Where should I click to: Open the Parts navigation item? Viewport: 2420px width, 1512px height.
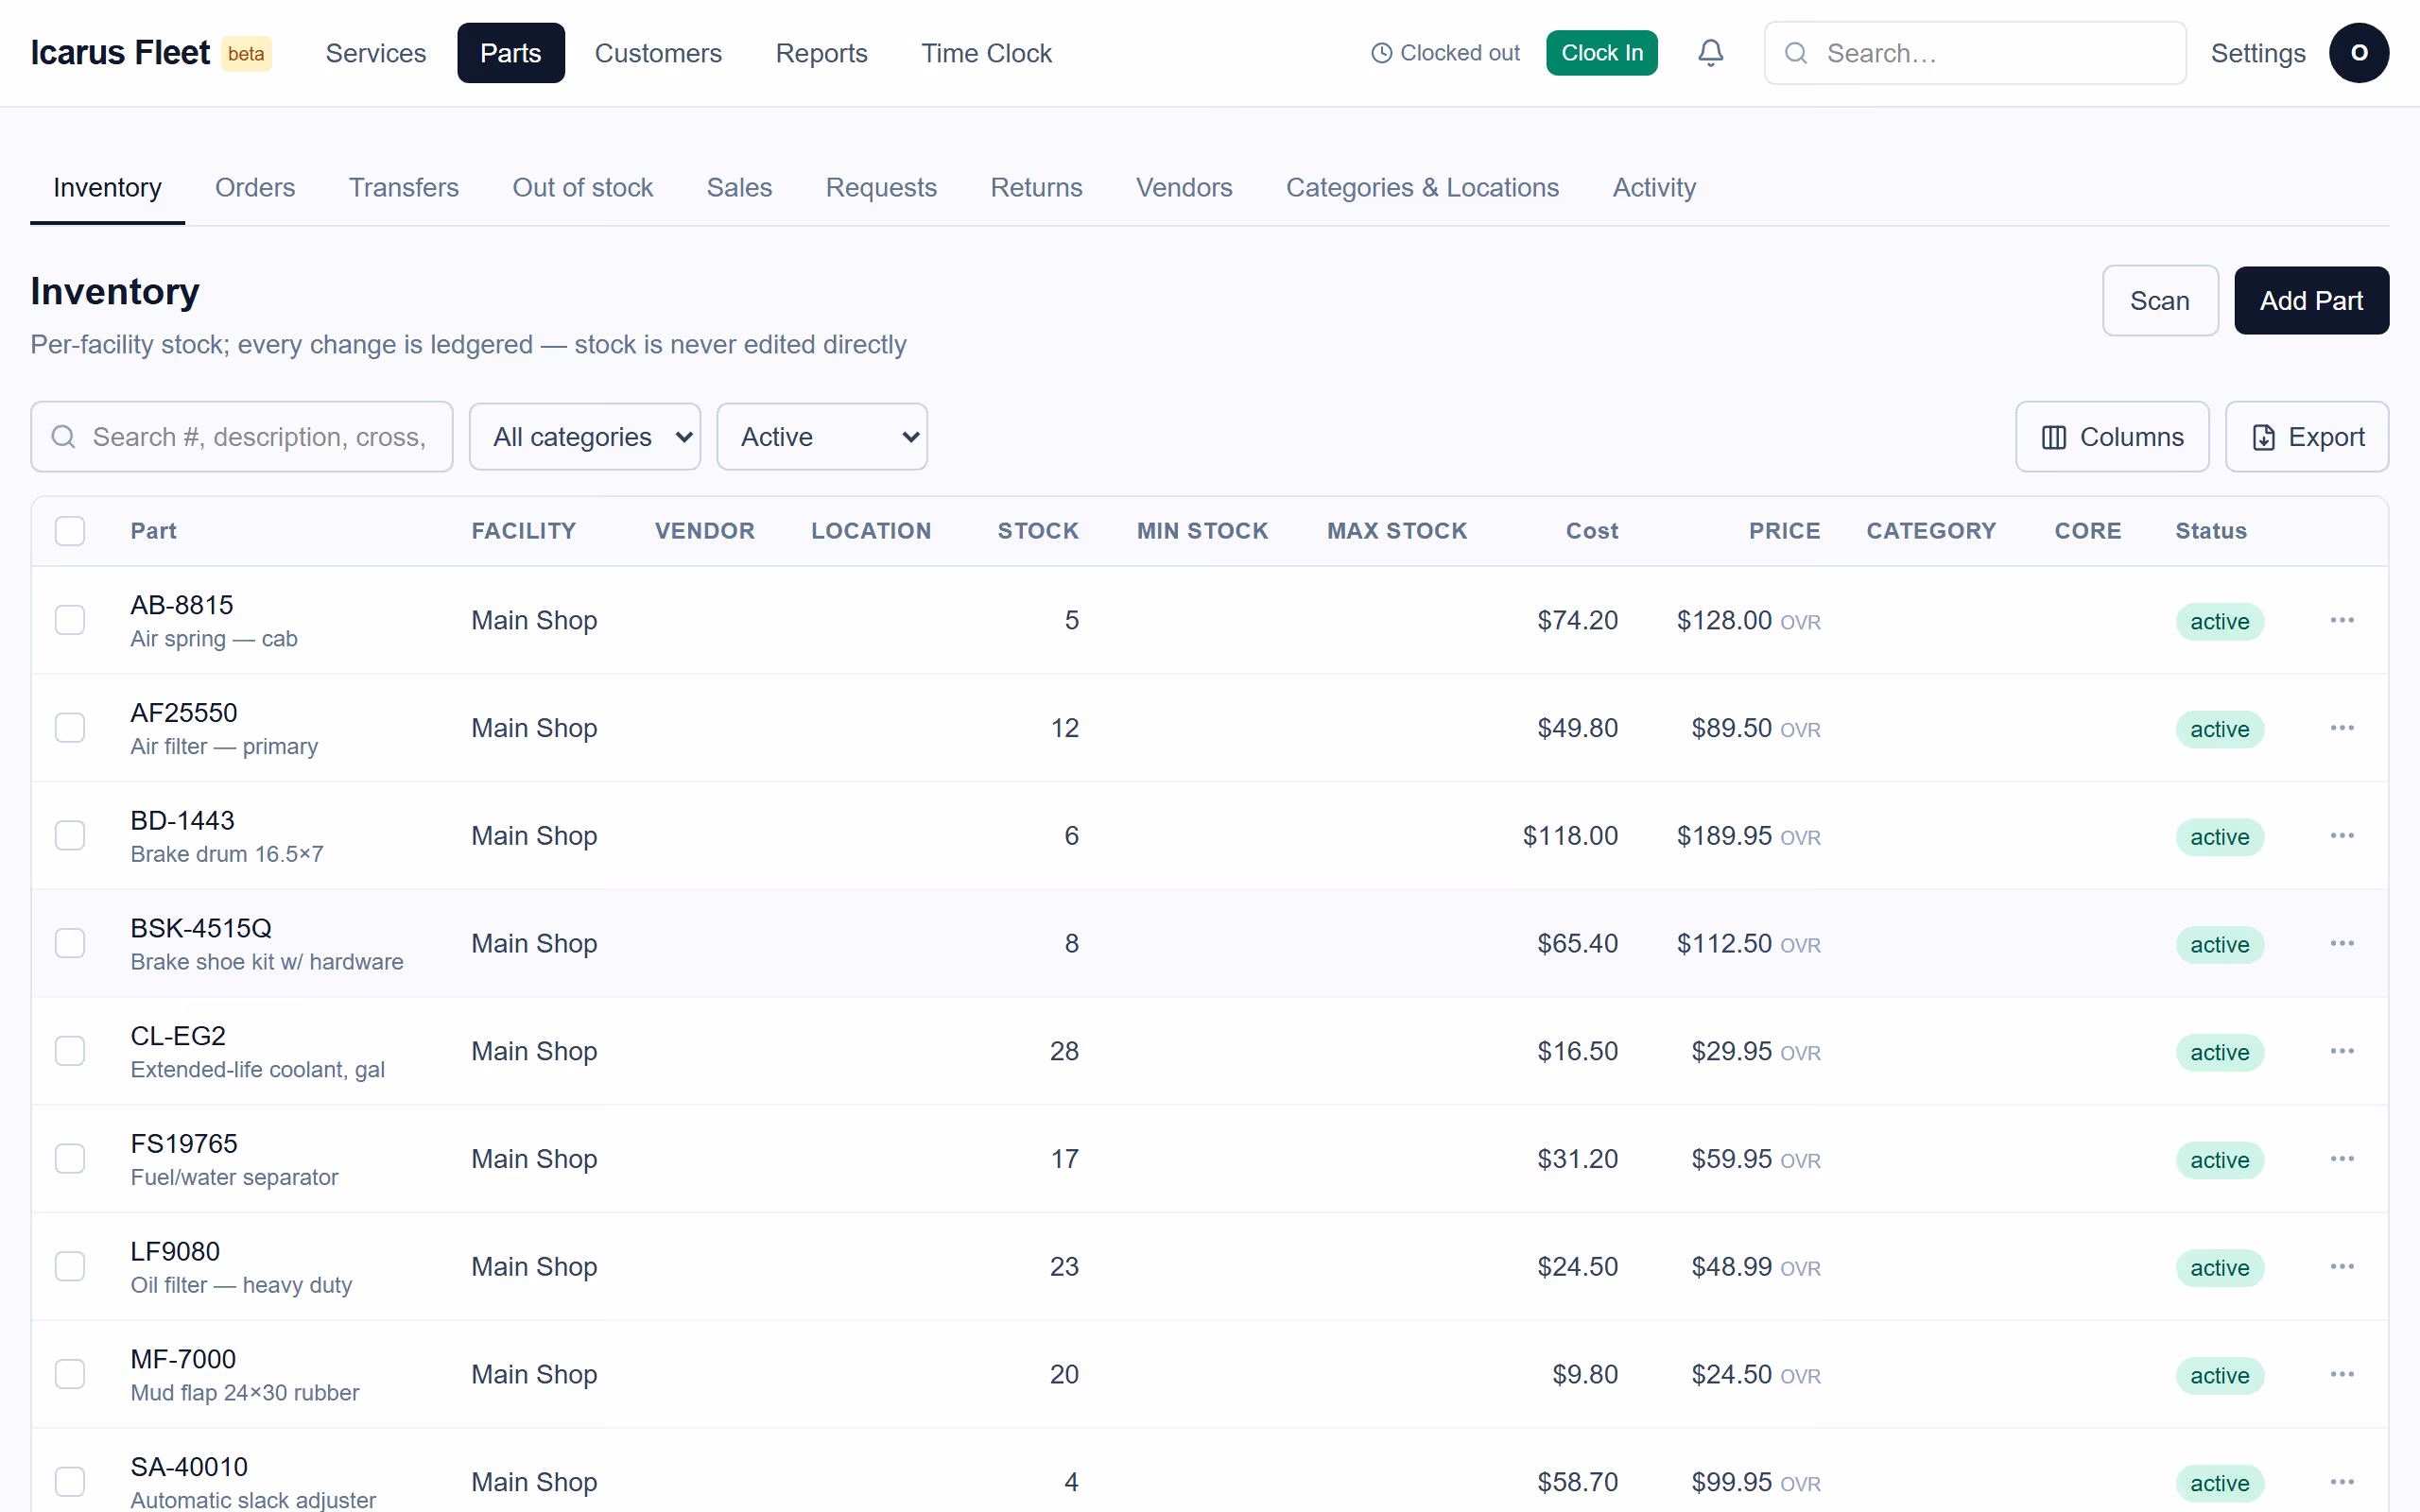point(511,53)
